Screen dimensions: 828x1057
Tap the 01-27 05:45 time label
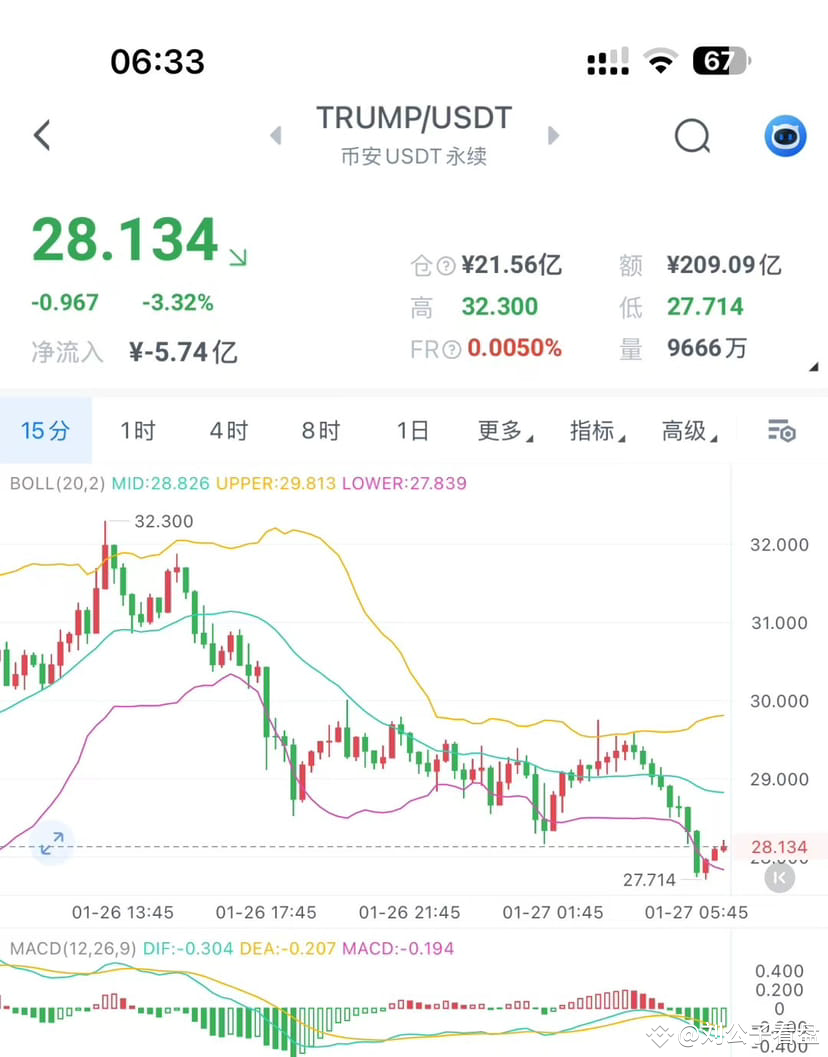pos(697,912)
